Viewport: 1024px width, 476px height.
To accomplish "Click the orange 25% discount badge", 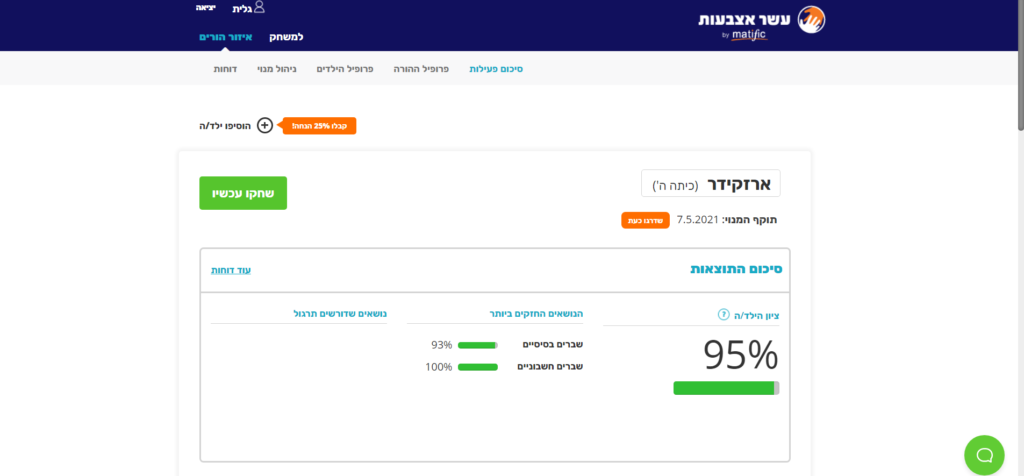I will [319, 125].
